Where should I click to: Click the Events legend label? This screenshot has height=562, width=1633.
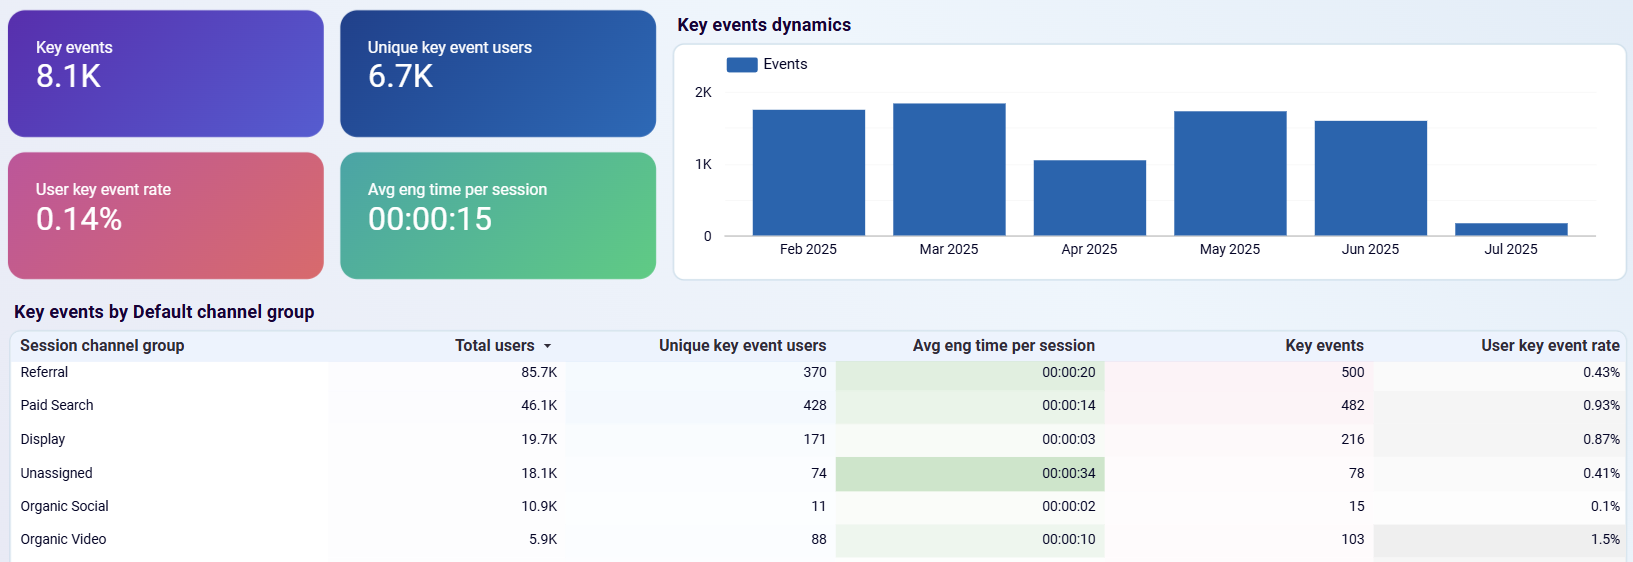(785, 64)
